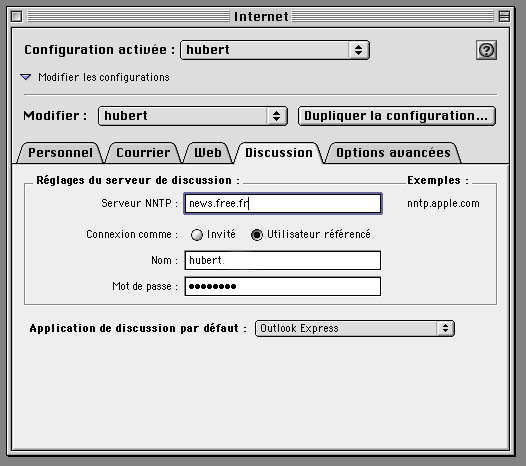This screenshot has height=466, width=526.
Task: Select the Discussion tab
Action: point(279,153)
